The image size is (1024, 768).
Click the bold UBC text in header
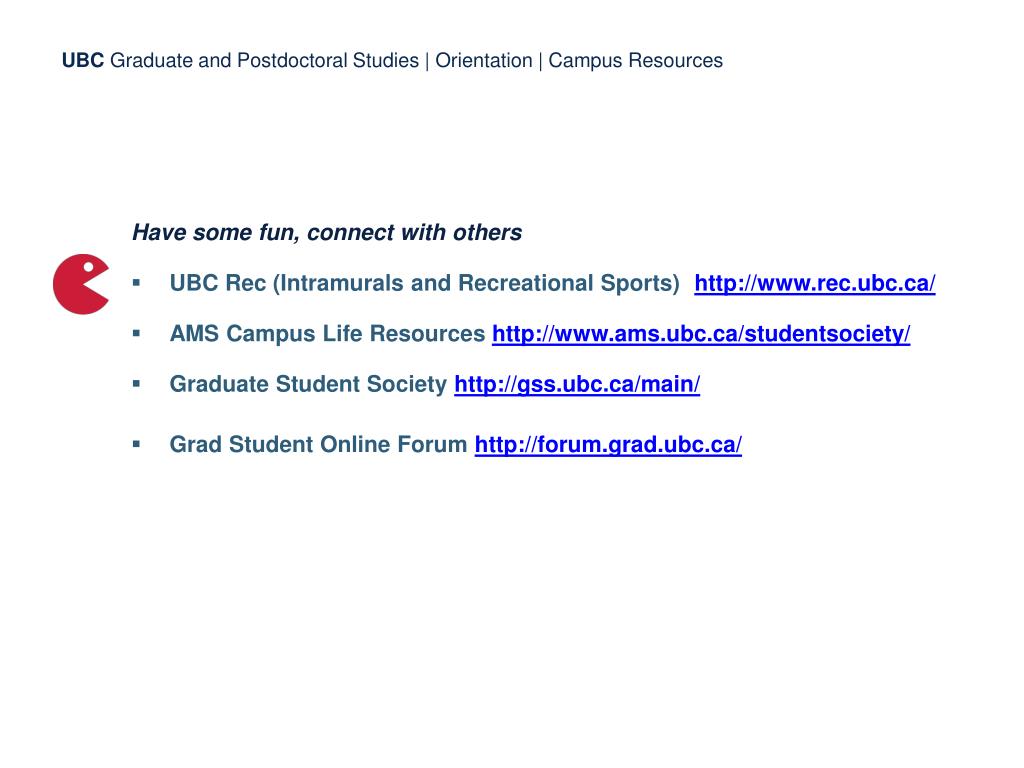(x=83, y=60)
